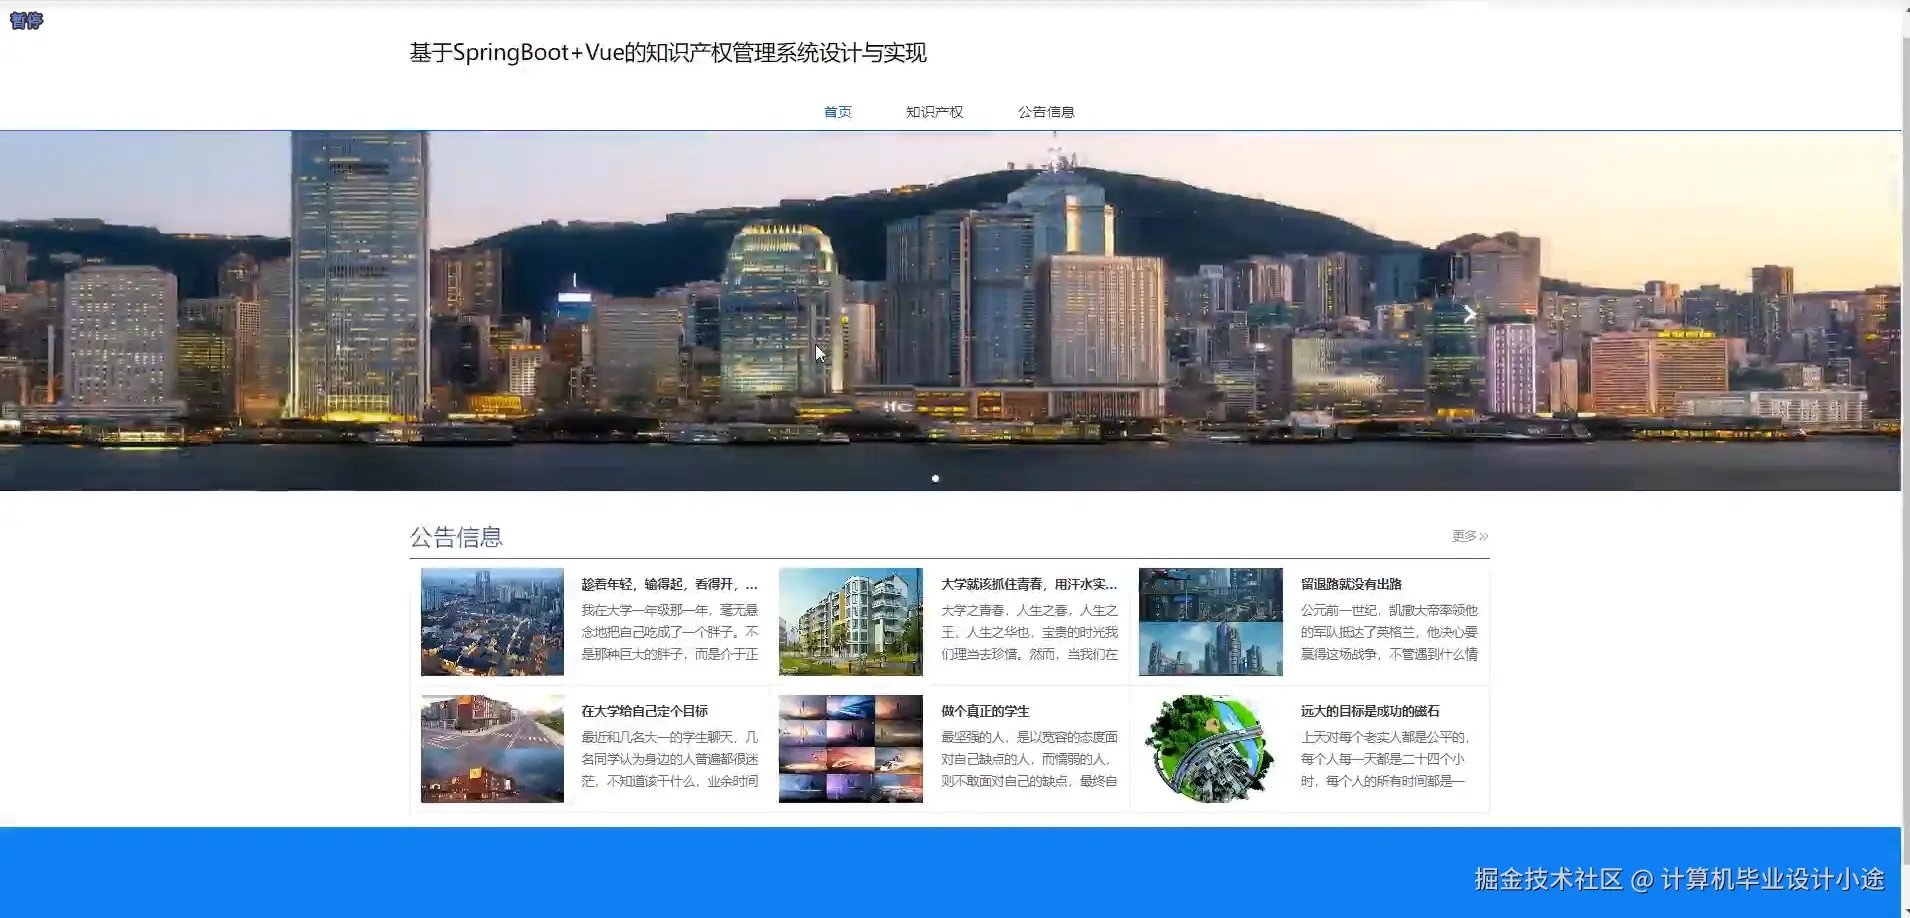Switch to the 知识产权 tab
The image size is (1910, 918).
pyautogui.click(x=932, y=111)
